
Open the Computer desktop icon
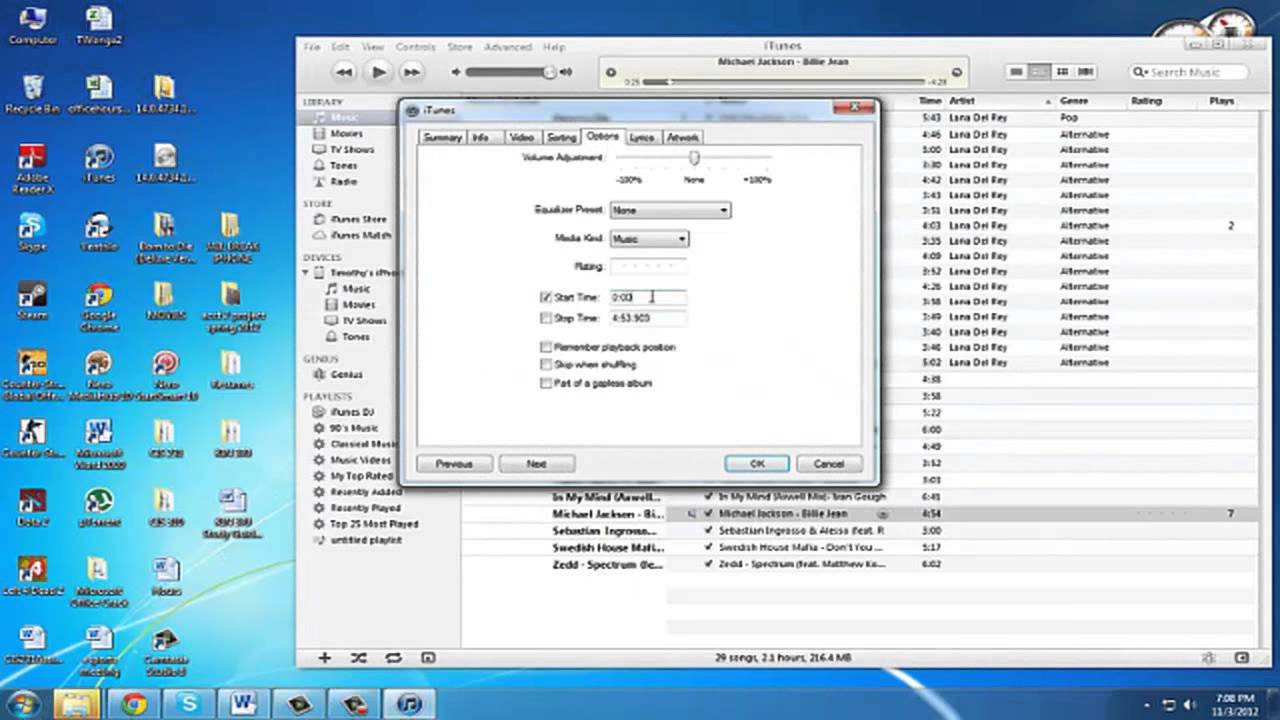point(32,25)
